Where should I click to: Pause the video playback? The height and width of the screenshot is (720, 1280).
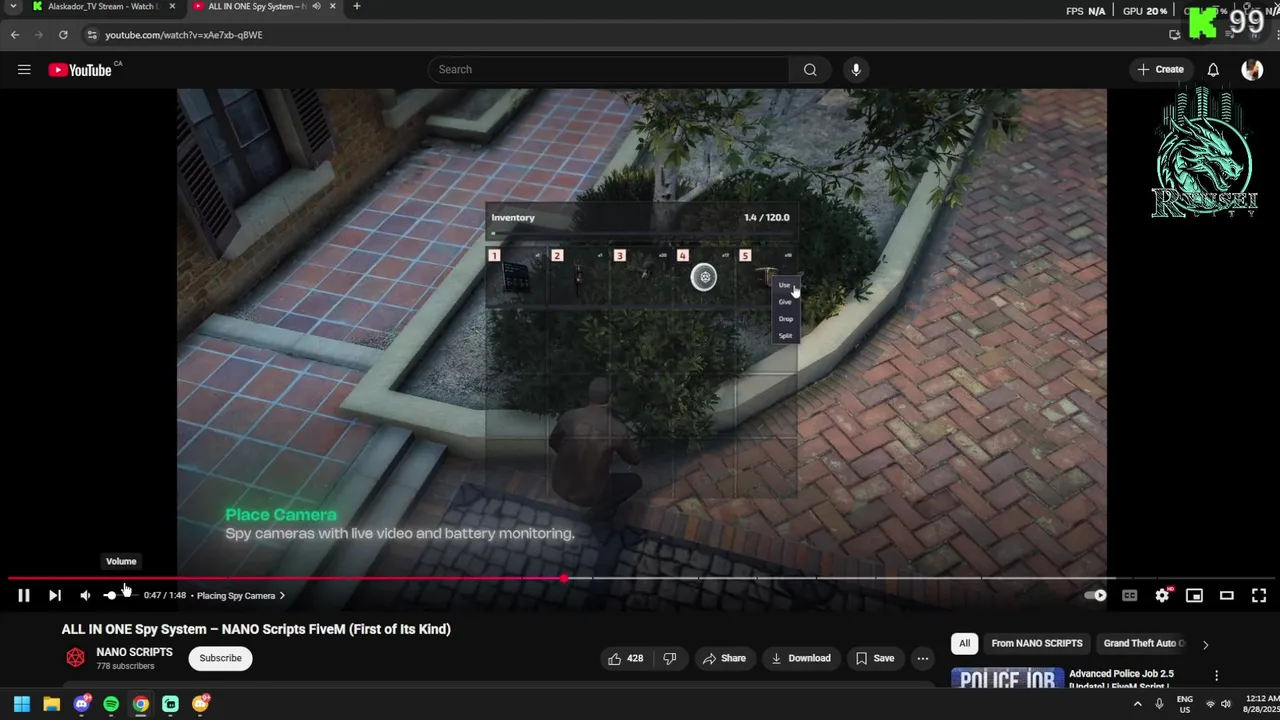[x=24, y=595]
